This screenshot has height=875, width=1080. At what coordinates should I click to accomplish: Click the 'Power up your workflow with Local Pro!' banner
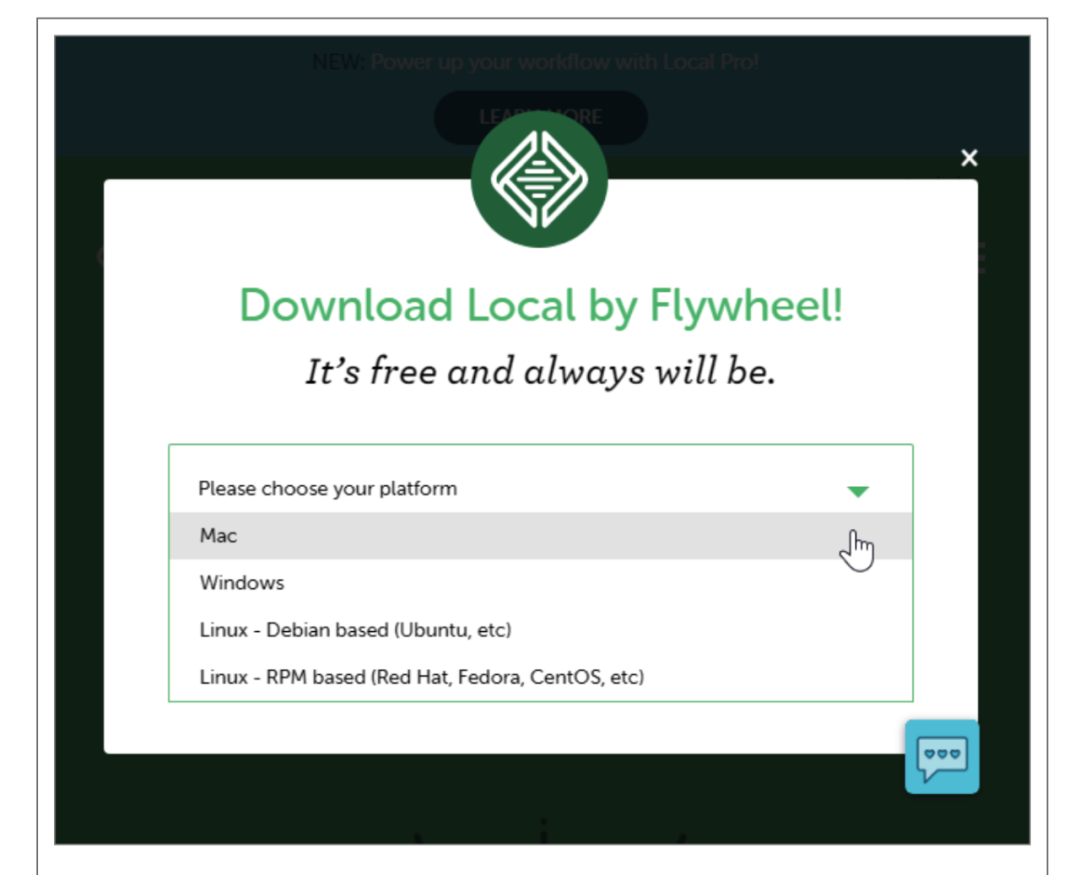(x=564, y=62)
